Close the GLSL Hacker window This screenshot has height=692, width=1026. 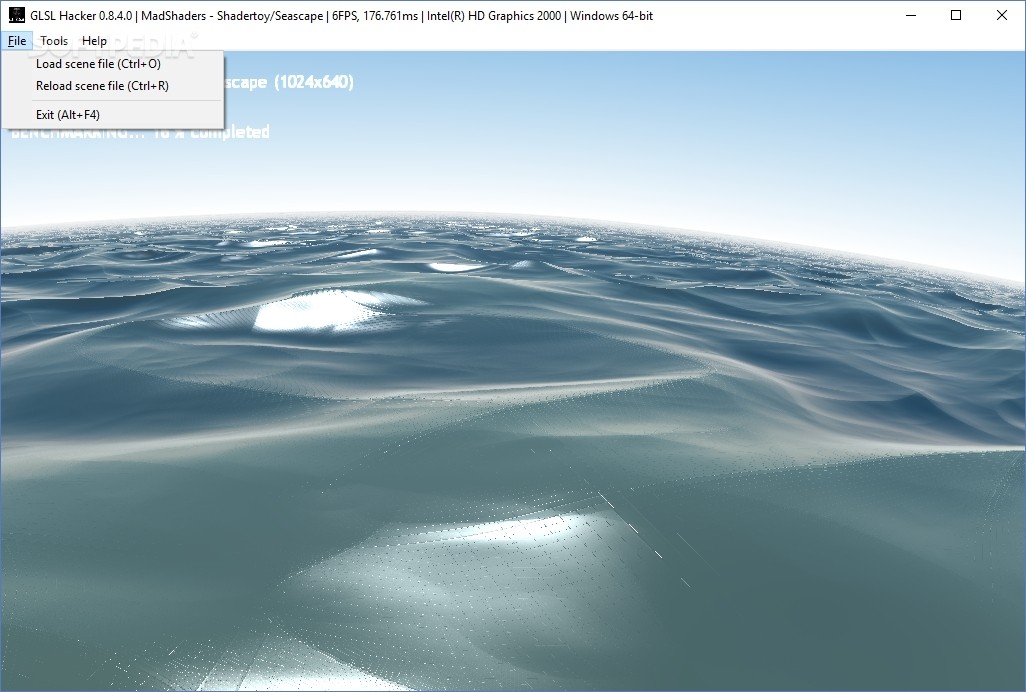pos(1002,15)
